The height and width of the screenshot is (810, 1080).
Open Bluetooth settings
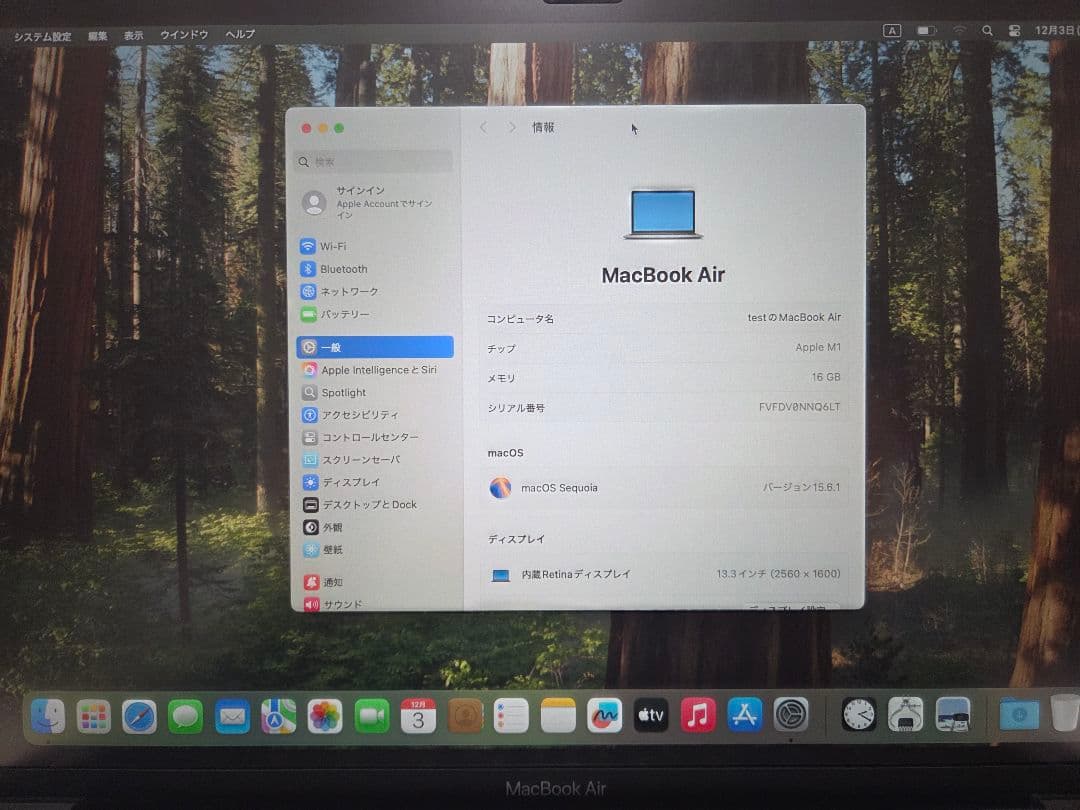[340, 268]
